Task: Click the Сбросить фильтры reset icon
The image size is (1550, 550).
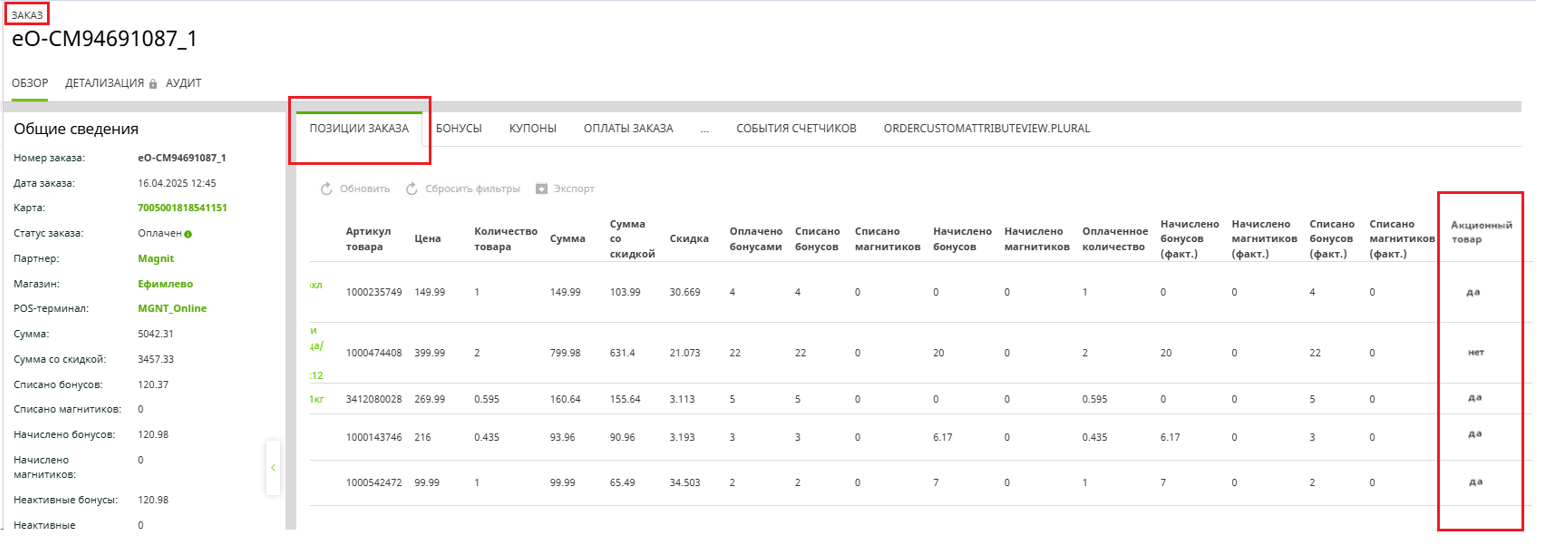Action: [411, 189]
